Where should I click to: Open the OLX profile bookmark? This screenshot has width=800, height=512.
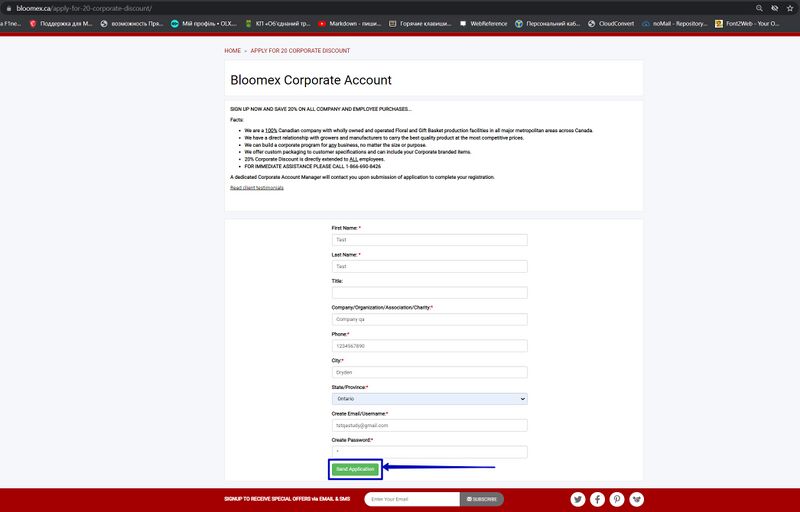pyautogui.click(x=204, y=23)
